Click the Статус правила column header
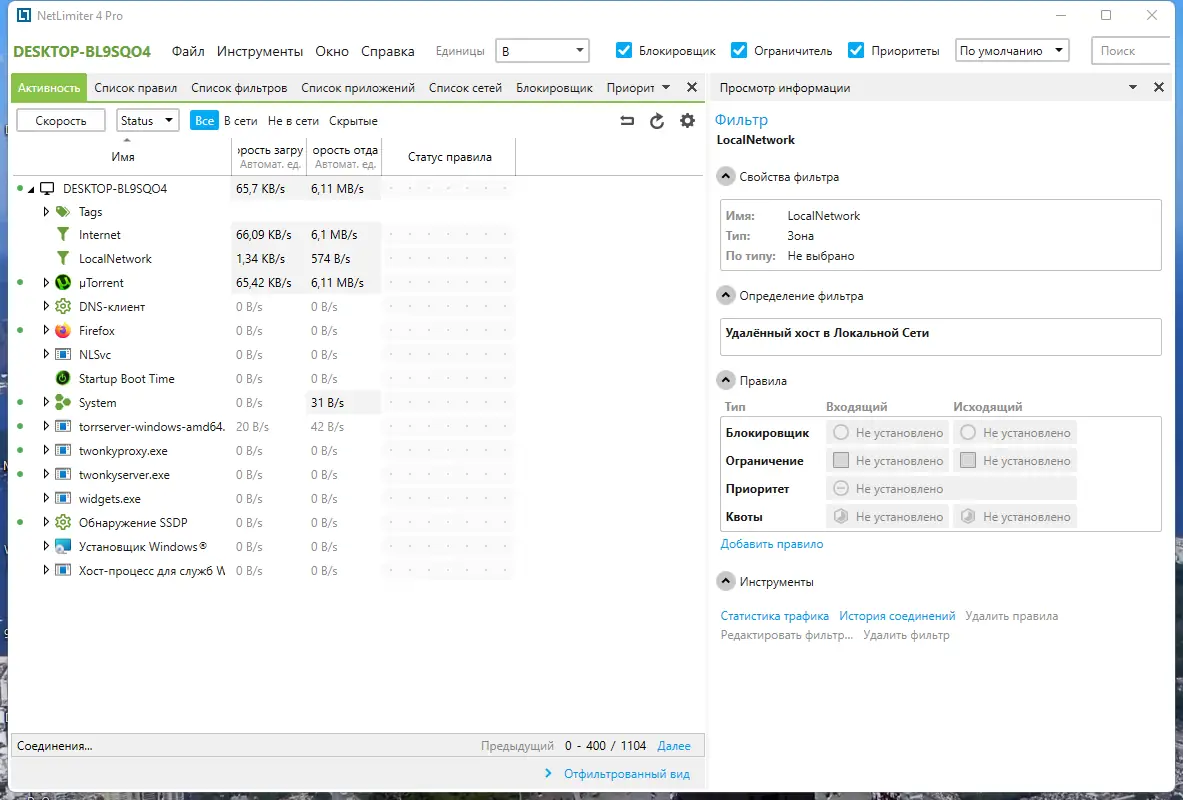Image resolution: width=1183 pixels, height=800 pixels. (450, 157)
